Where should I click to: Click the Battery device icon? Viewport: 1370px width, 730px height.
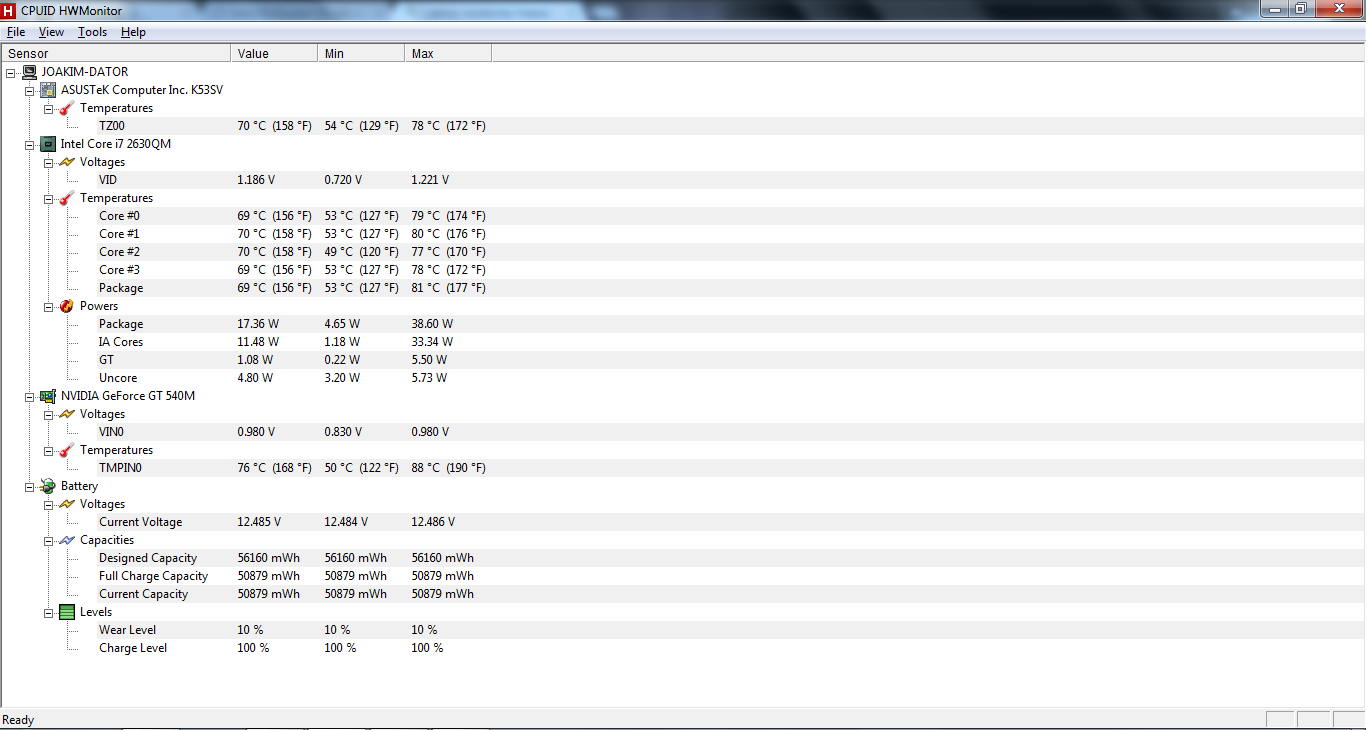(48, 486)
